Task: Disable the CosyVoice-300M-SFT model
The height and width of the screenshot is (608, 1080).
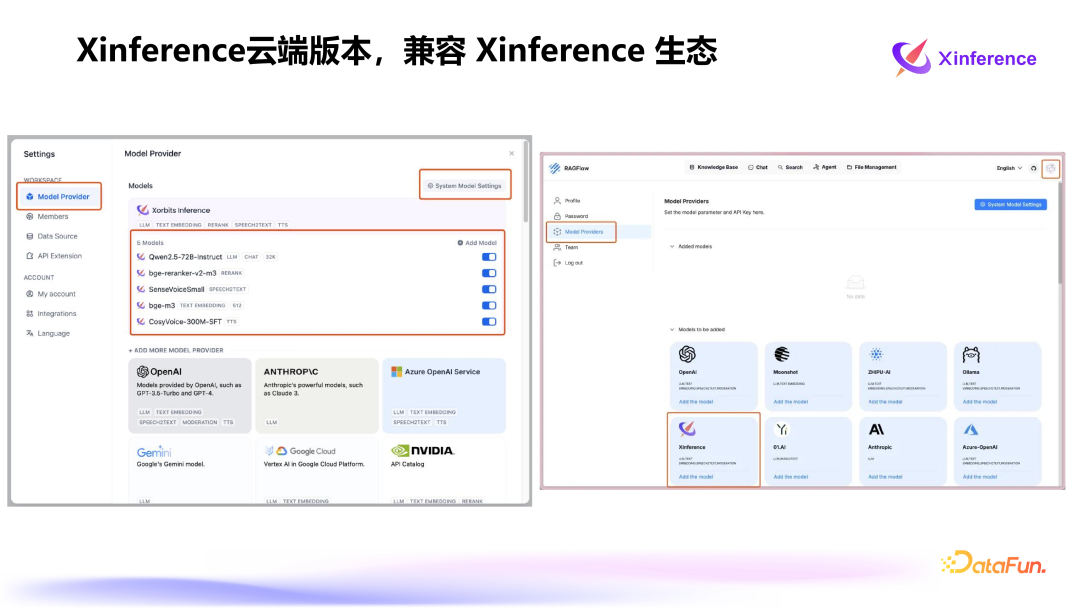Action: 487,321
